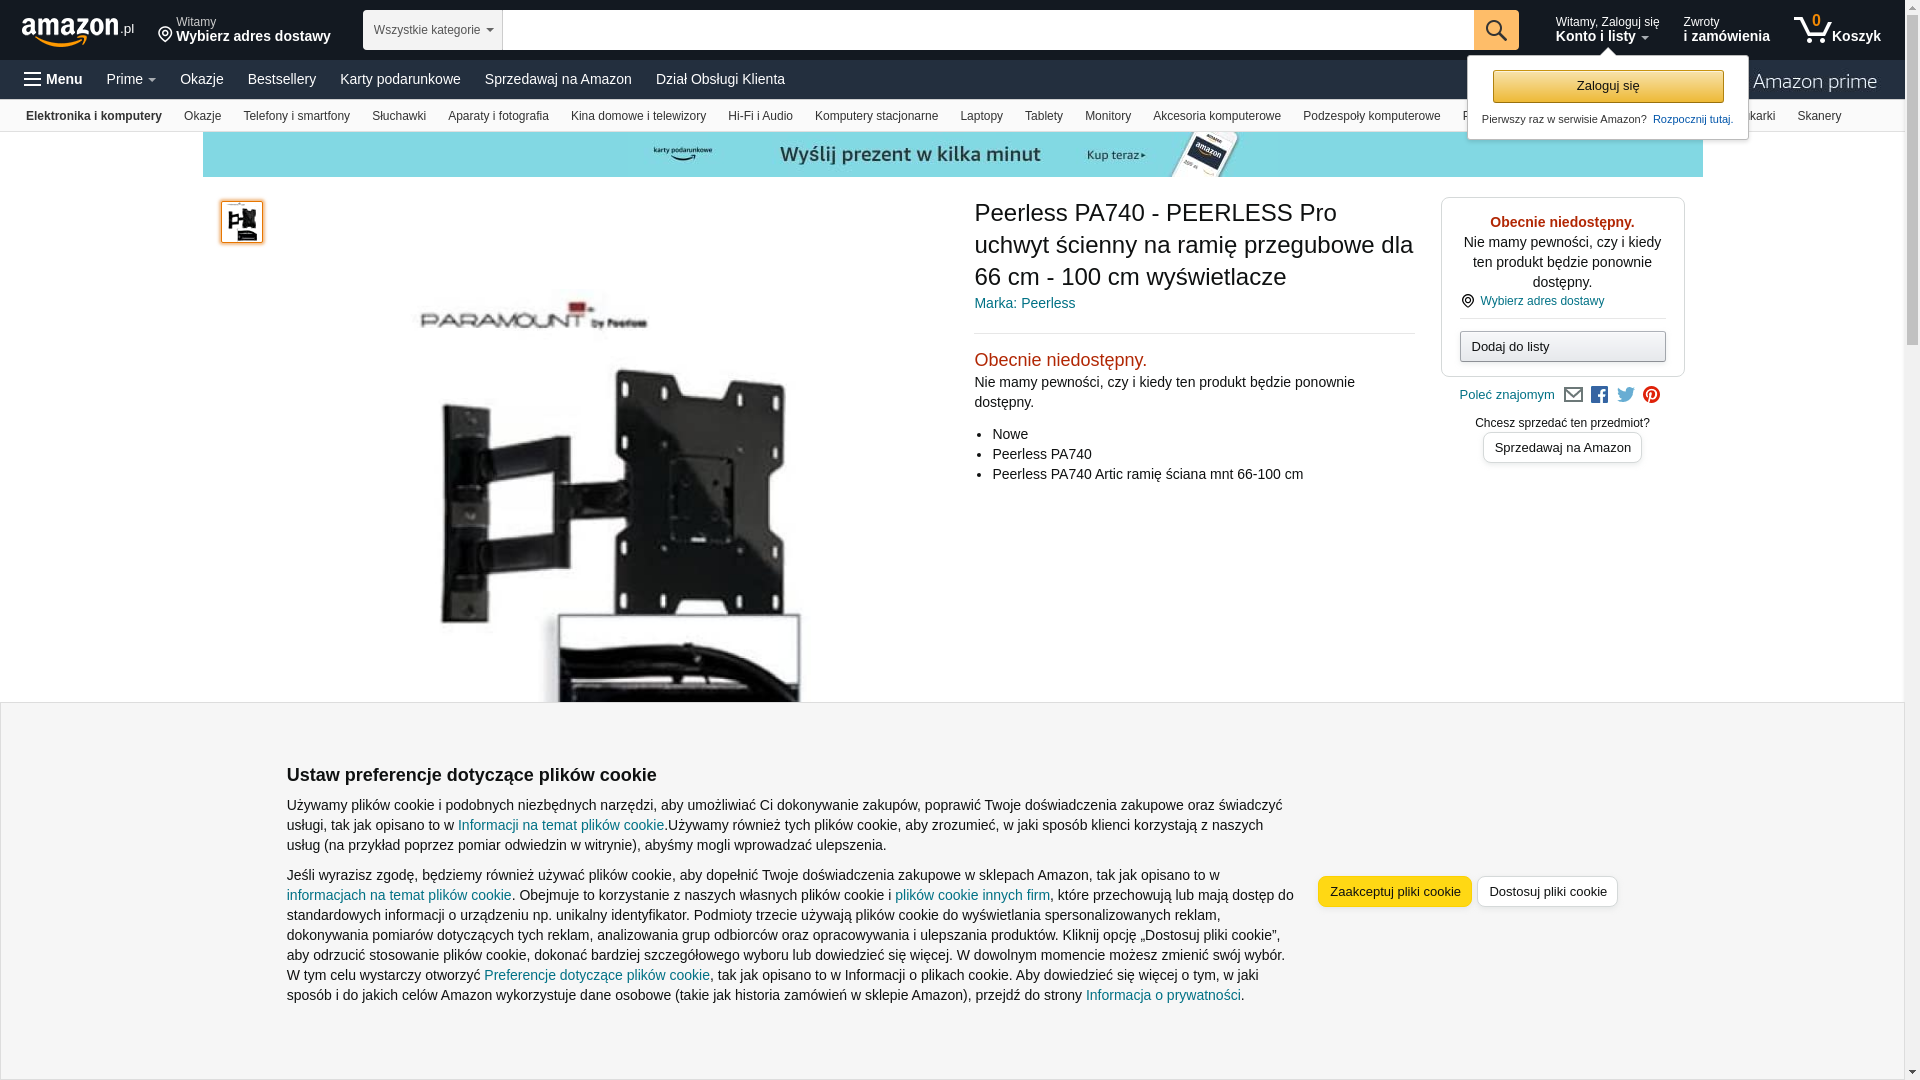Click the Dodaj do listy button
The image size is (1920, 1080).
pyautogui.click(x=1562, y=347)
